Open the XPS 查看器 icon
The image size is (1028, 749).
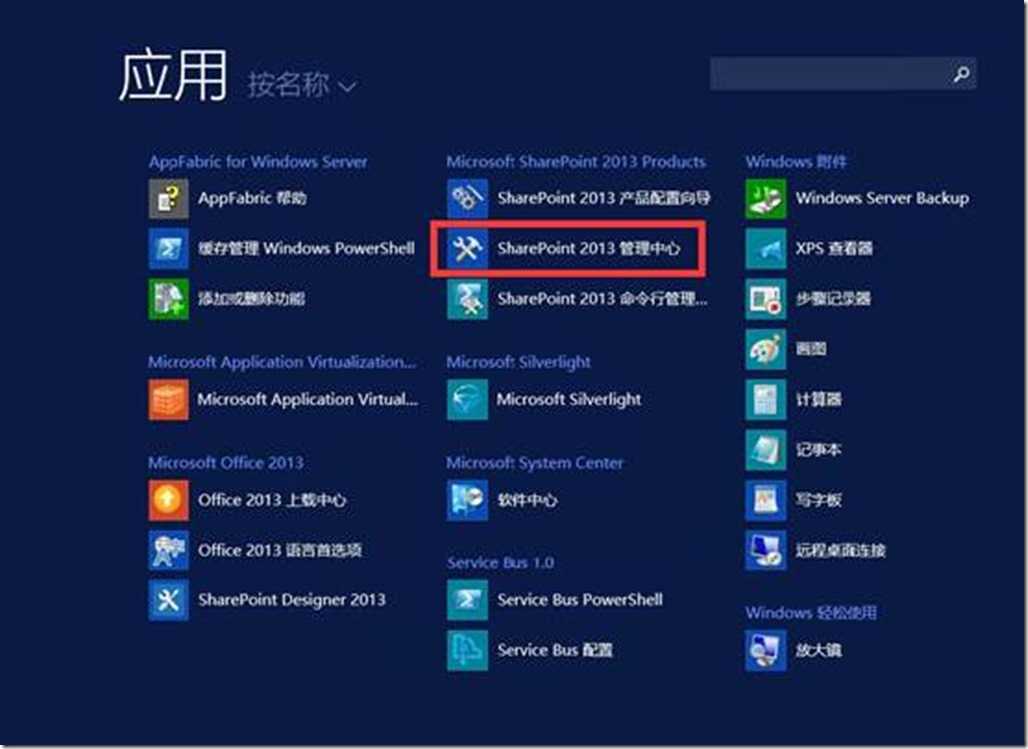coord(766,249)
